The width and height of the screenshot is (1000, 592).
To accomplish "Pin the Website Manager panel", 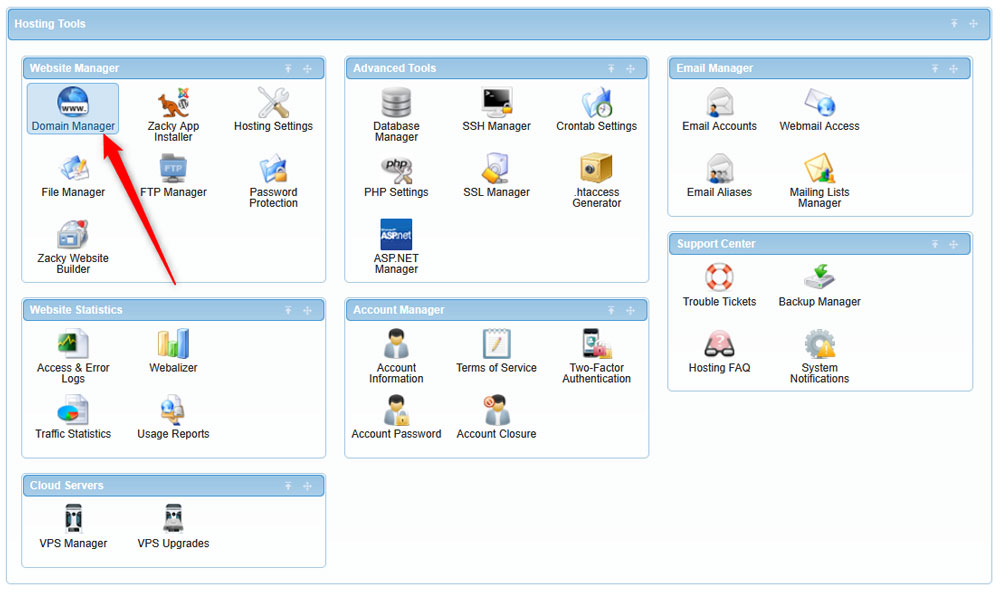I will [288, 68].
